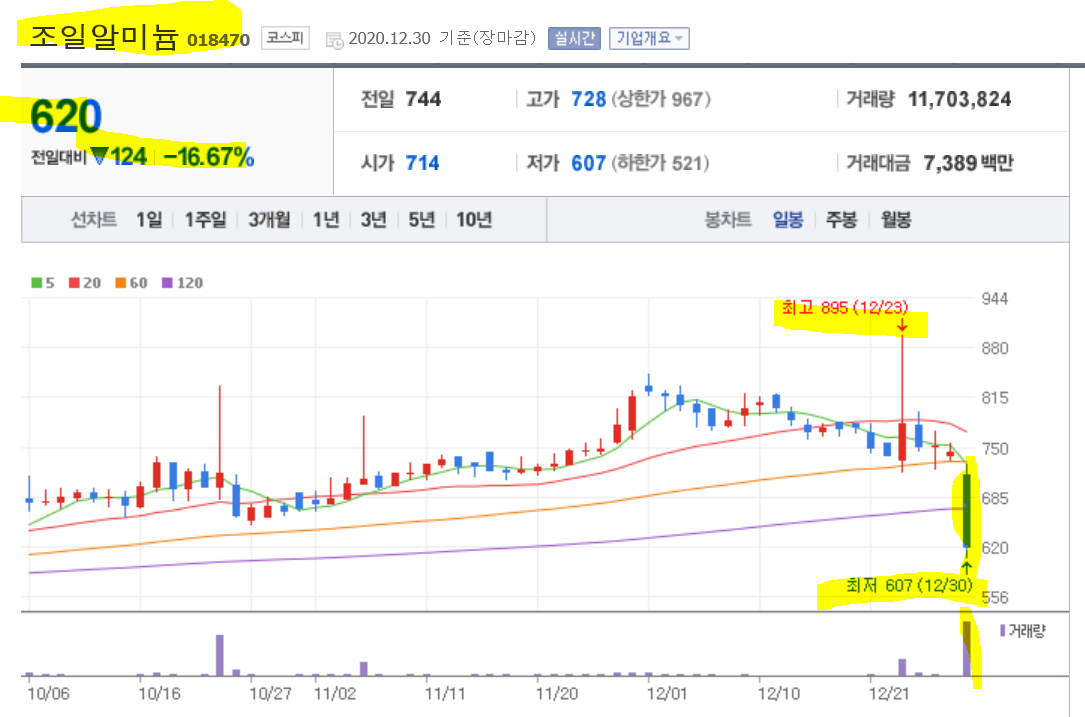Show the 10년 line chart

click(x=474, y=220)
